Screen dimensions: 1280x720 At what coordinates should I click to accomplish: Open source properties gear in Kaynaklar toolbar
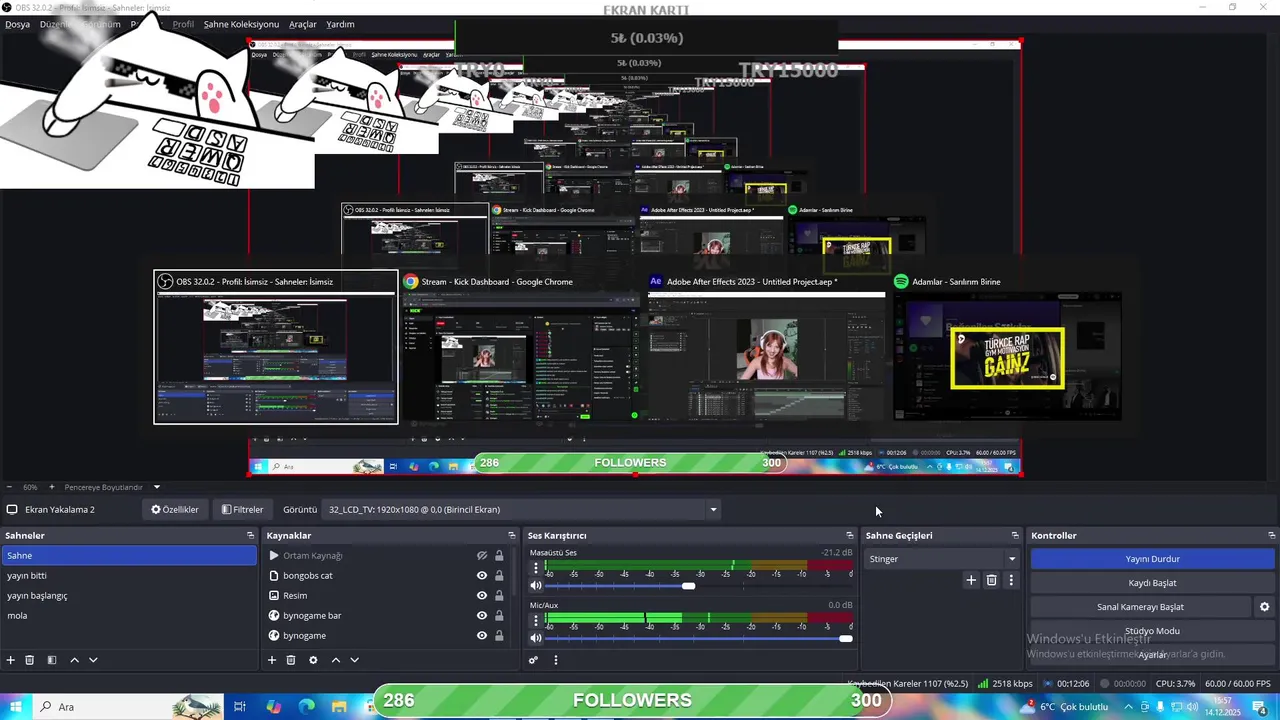[x=313, y=660]
